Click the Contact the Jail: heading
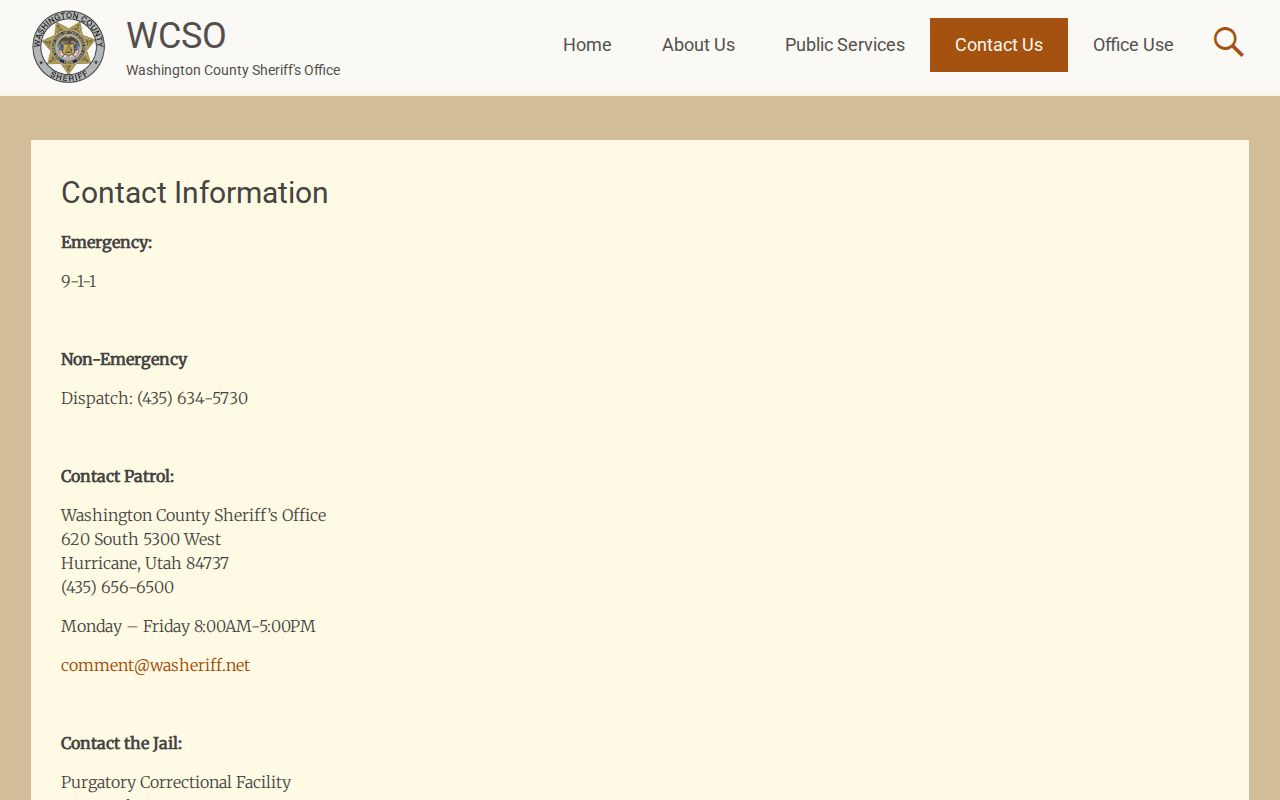1280x800 pixels. 121,743
